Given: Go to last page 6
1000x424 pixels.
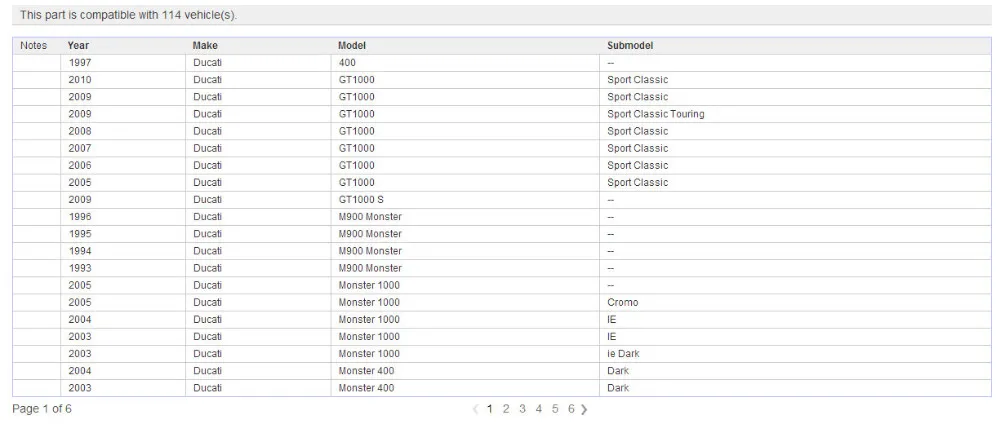Looking at the screenshot, I should click(x=571, y=409).
